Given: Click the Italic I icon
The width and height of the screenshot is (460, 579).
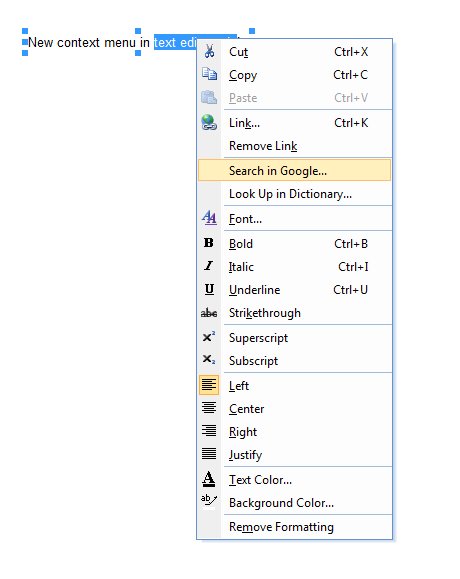Looking at the screenshot, I should tap(209, 266).
